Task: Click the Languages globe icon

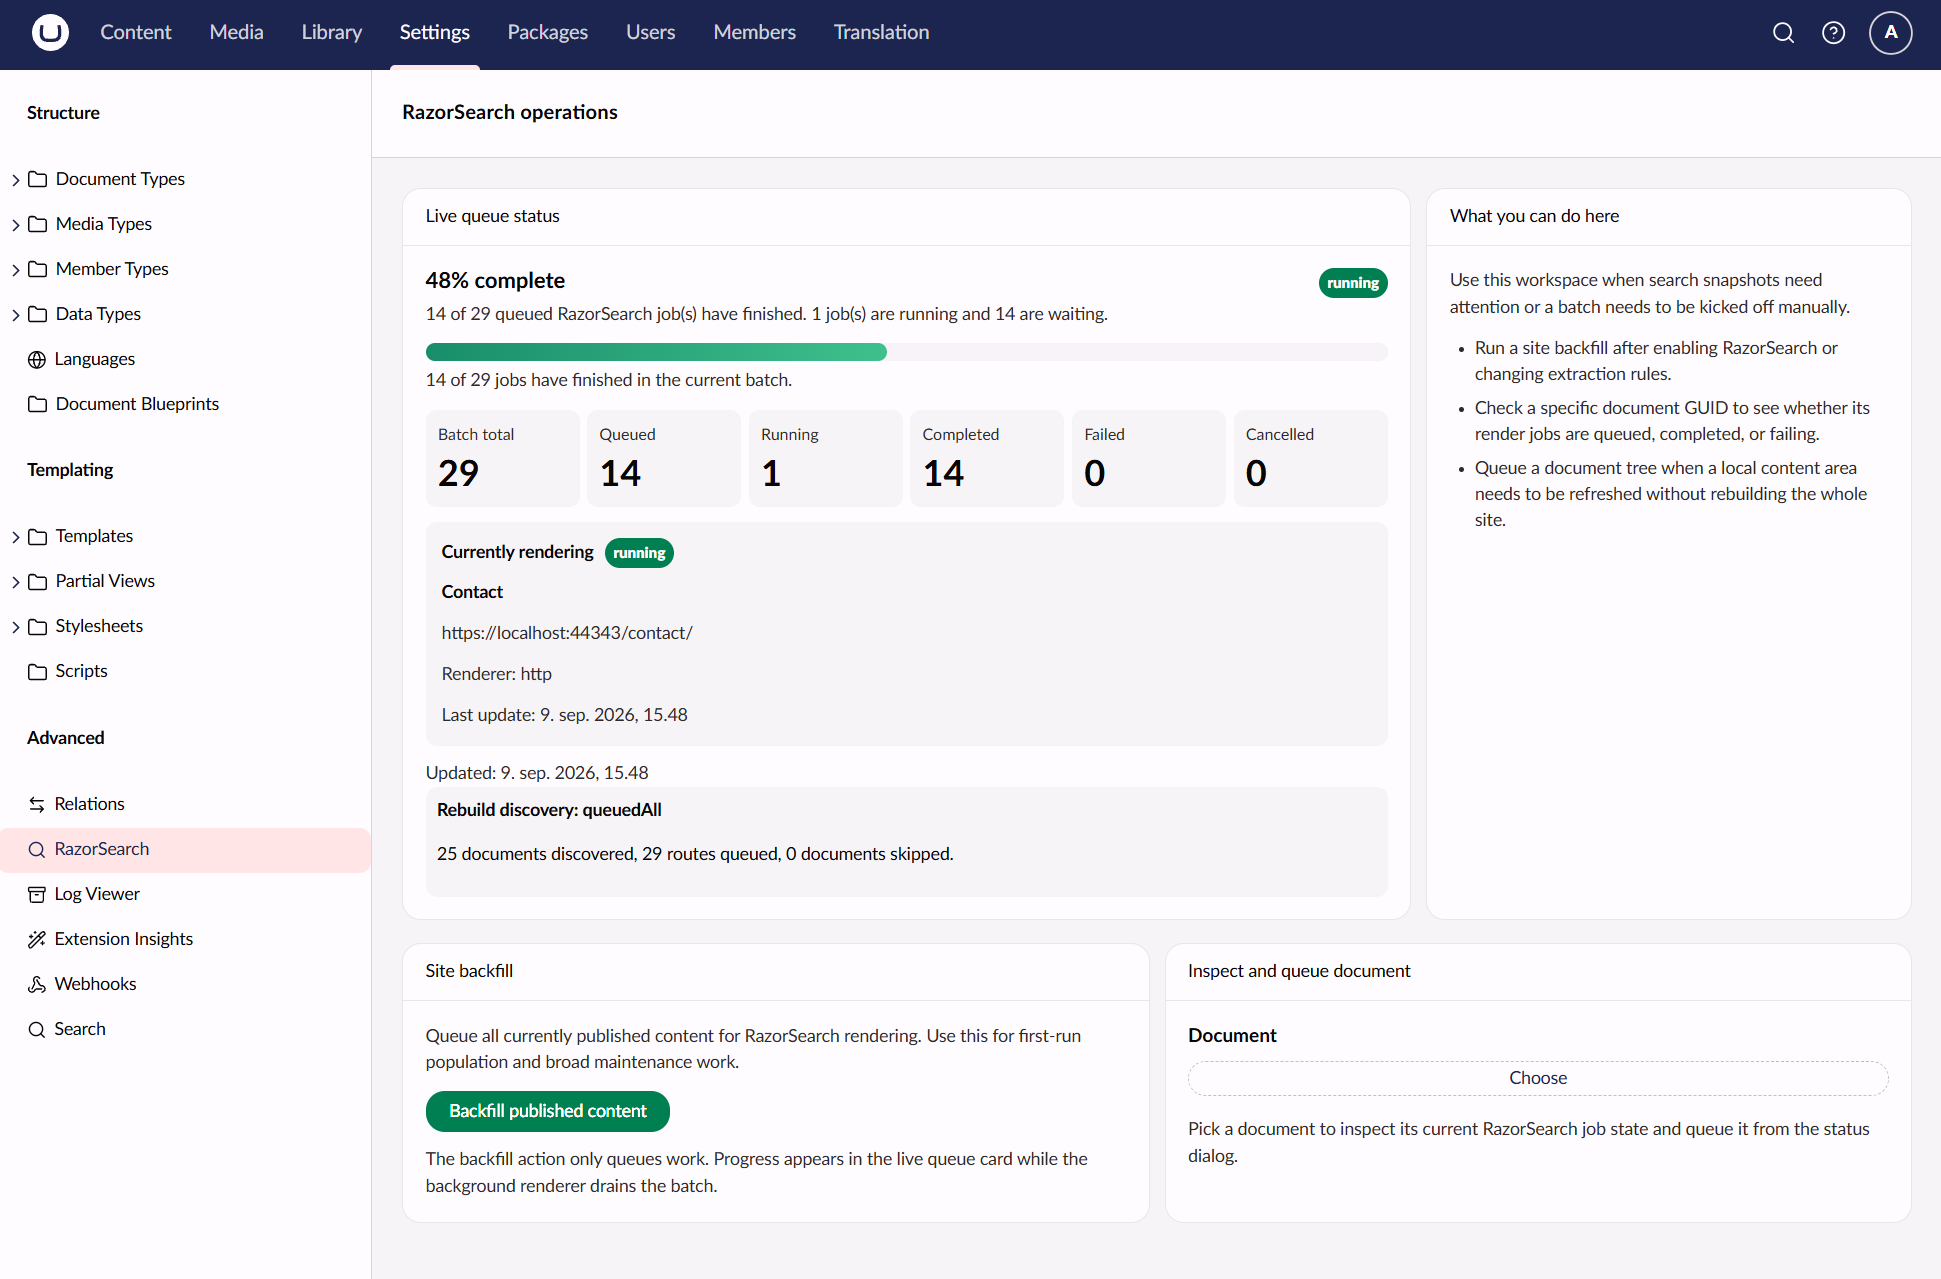Action: (37, 359)
